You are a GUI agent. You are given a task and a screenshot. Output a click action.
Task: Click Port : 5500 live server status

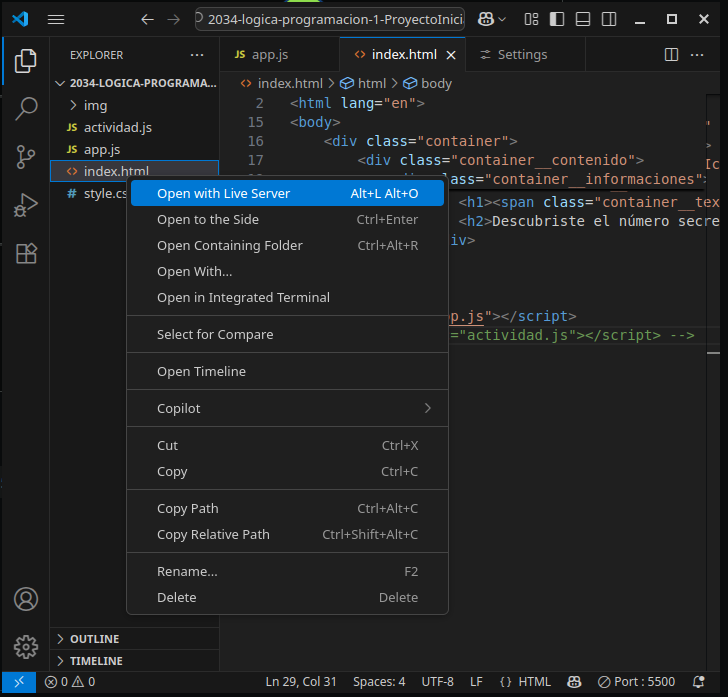(636, 682)
